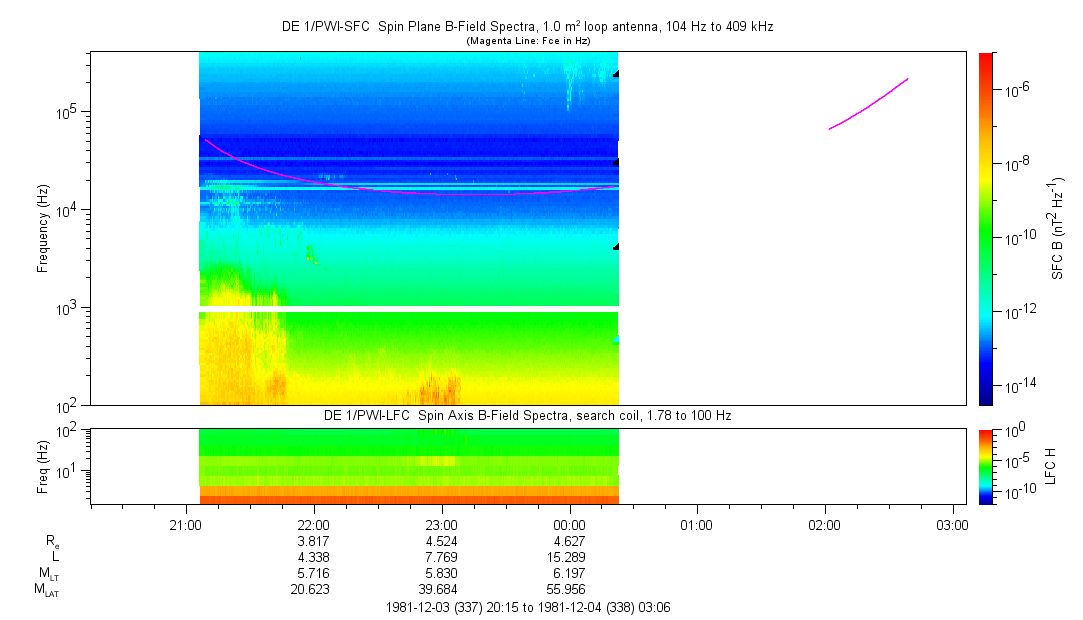The width and height of the screenshot is (1083, 620).
Task: Click the SFC B colorbar unit label
Action: tap(1058, 228)
